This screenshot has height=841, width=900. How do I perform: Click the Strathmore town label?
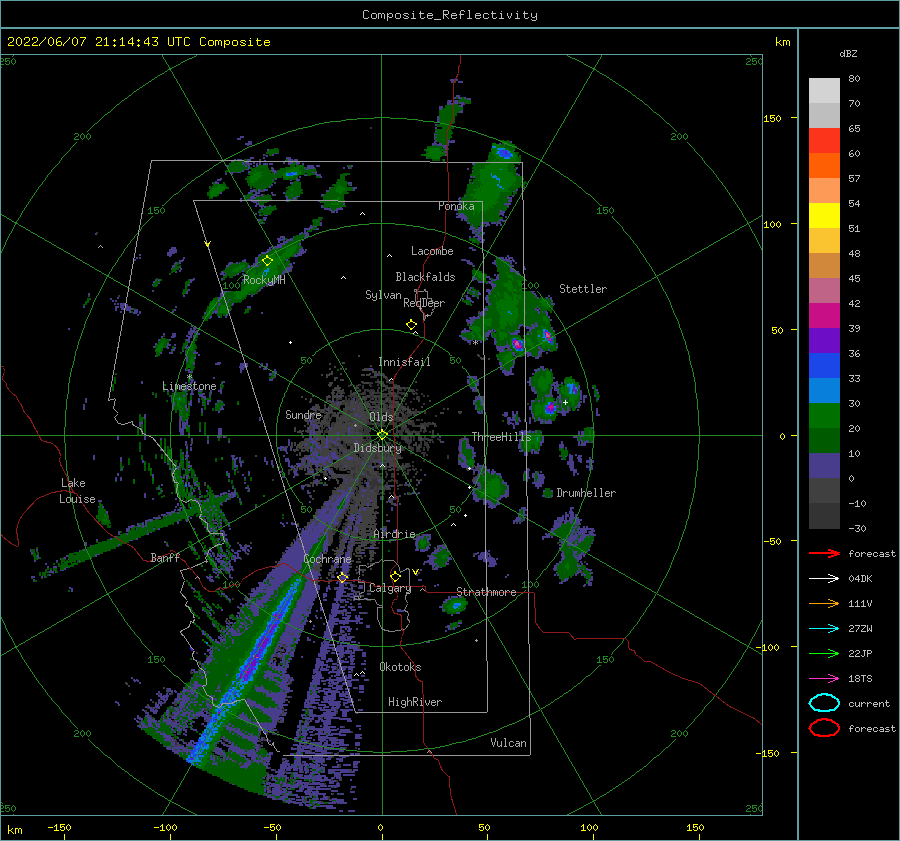coord(486,592)
